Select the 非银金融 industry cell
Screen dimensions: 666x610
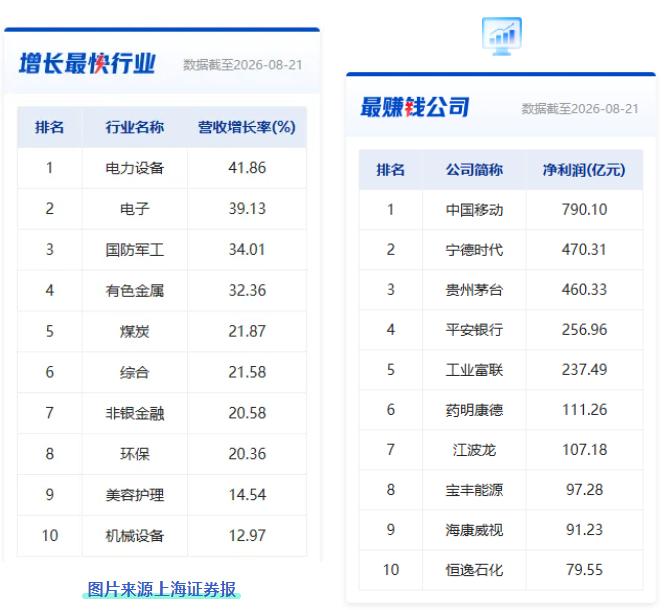135,413
